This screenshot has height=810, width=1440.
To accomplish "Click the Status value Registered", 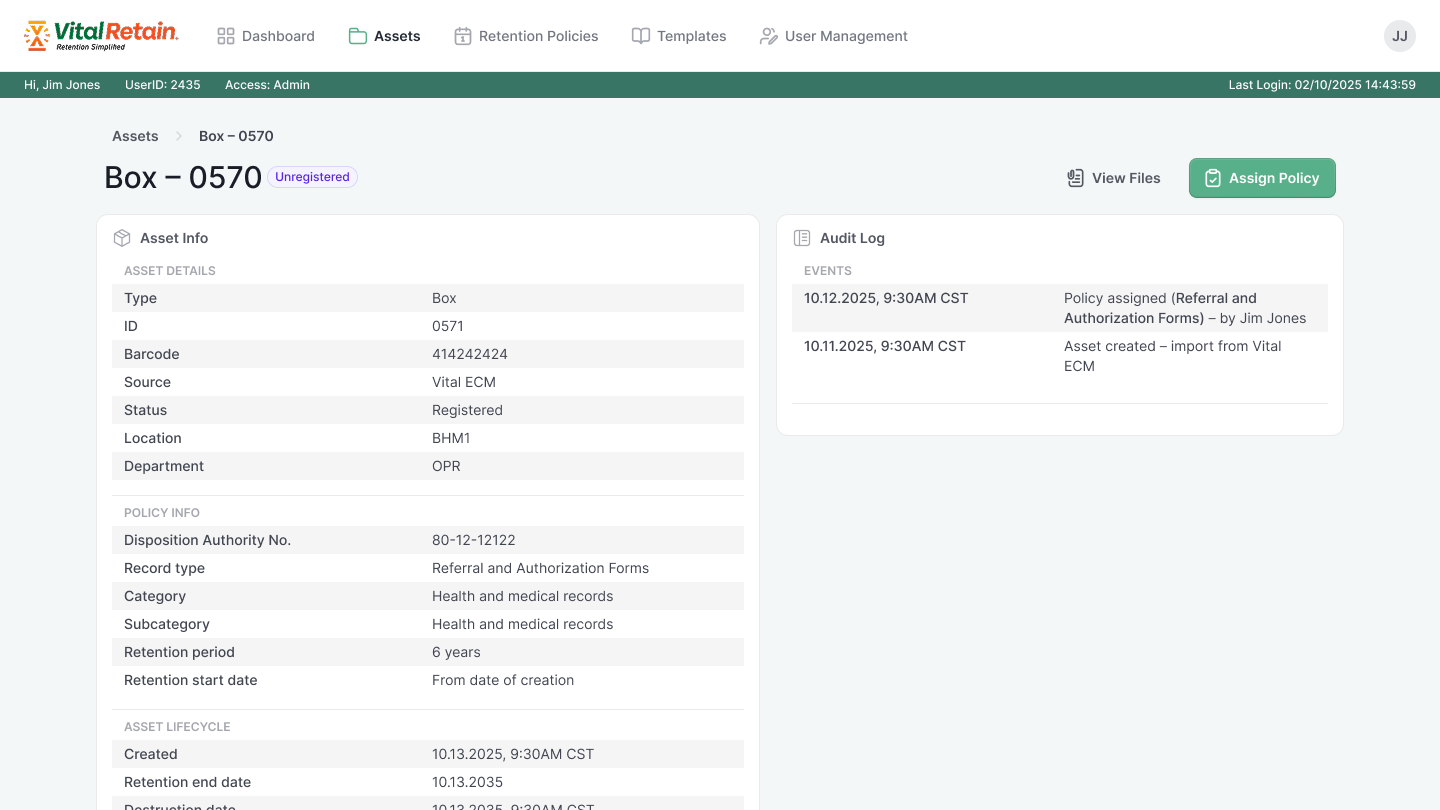I will [467, 410].
